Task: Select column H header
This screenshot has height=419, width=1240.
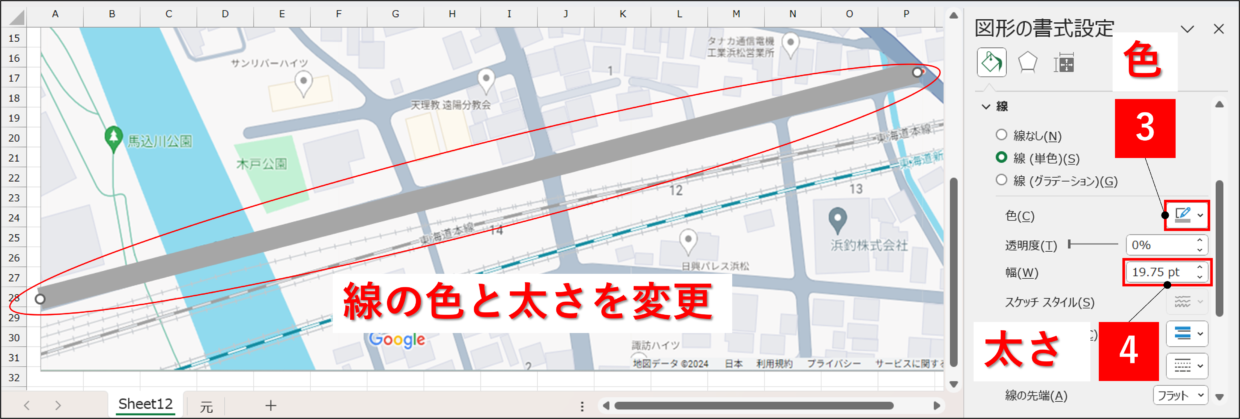Action: click(452, 15)
